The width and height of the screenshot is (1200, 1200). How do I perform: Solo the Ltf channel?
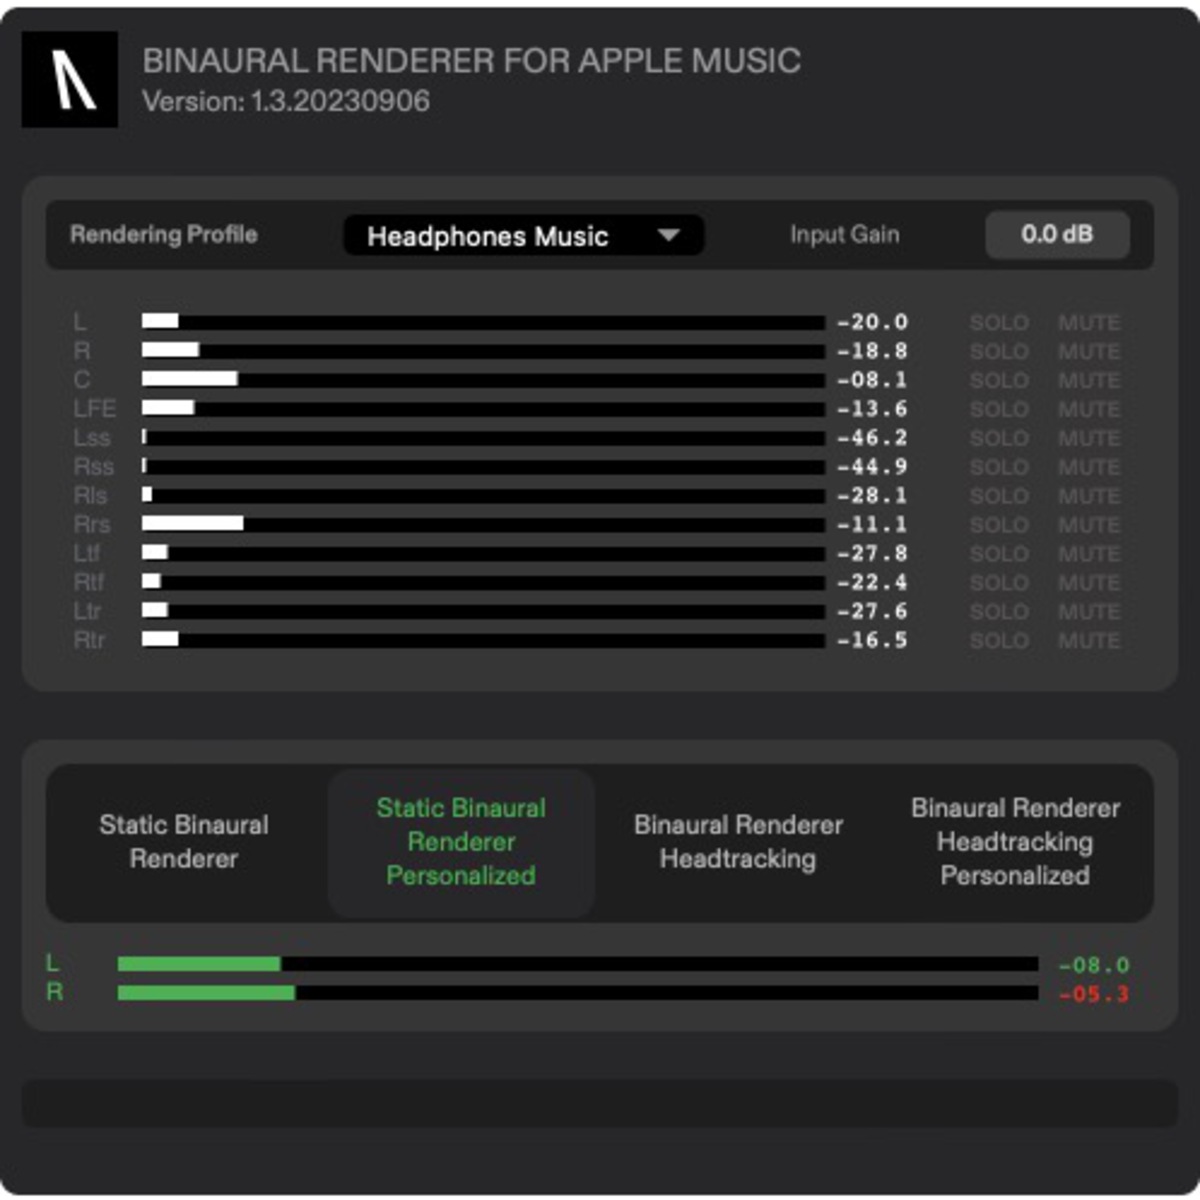[x=1000, y=551]
